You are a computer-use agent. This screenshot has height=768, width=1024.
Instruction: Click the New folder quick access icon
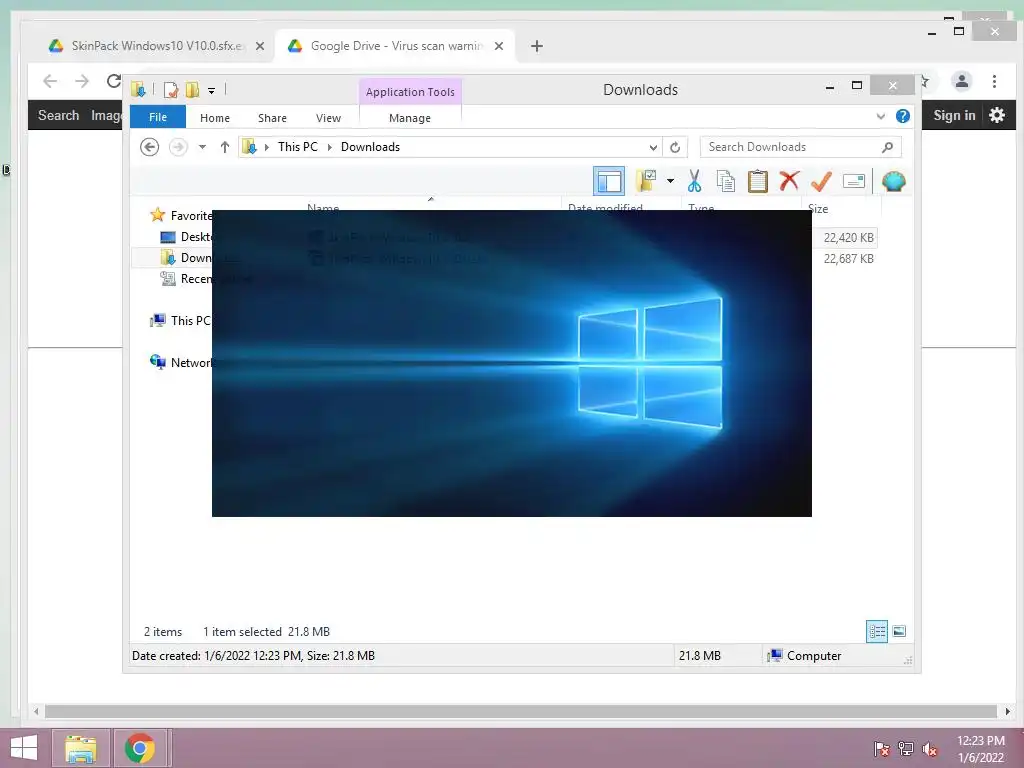pyautogui.click(x=193, y=89)
